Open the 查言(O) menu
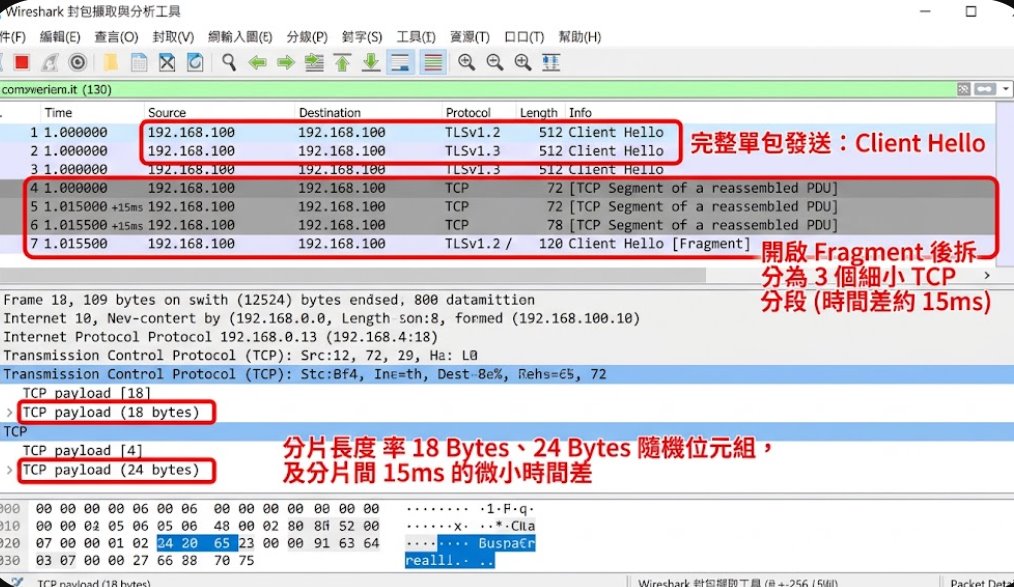The width and height of the screenshot is (1014, 587). pyautogui.click(x=116, y=37)
